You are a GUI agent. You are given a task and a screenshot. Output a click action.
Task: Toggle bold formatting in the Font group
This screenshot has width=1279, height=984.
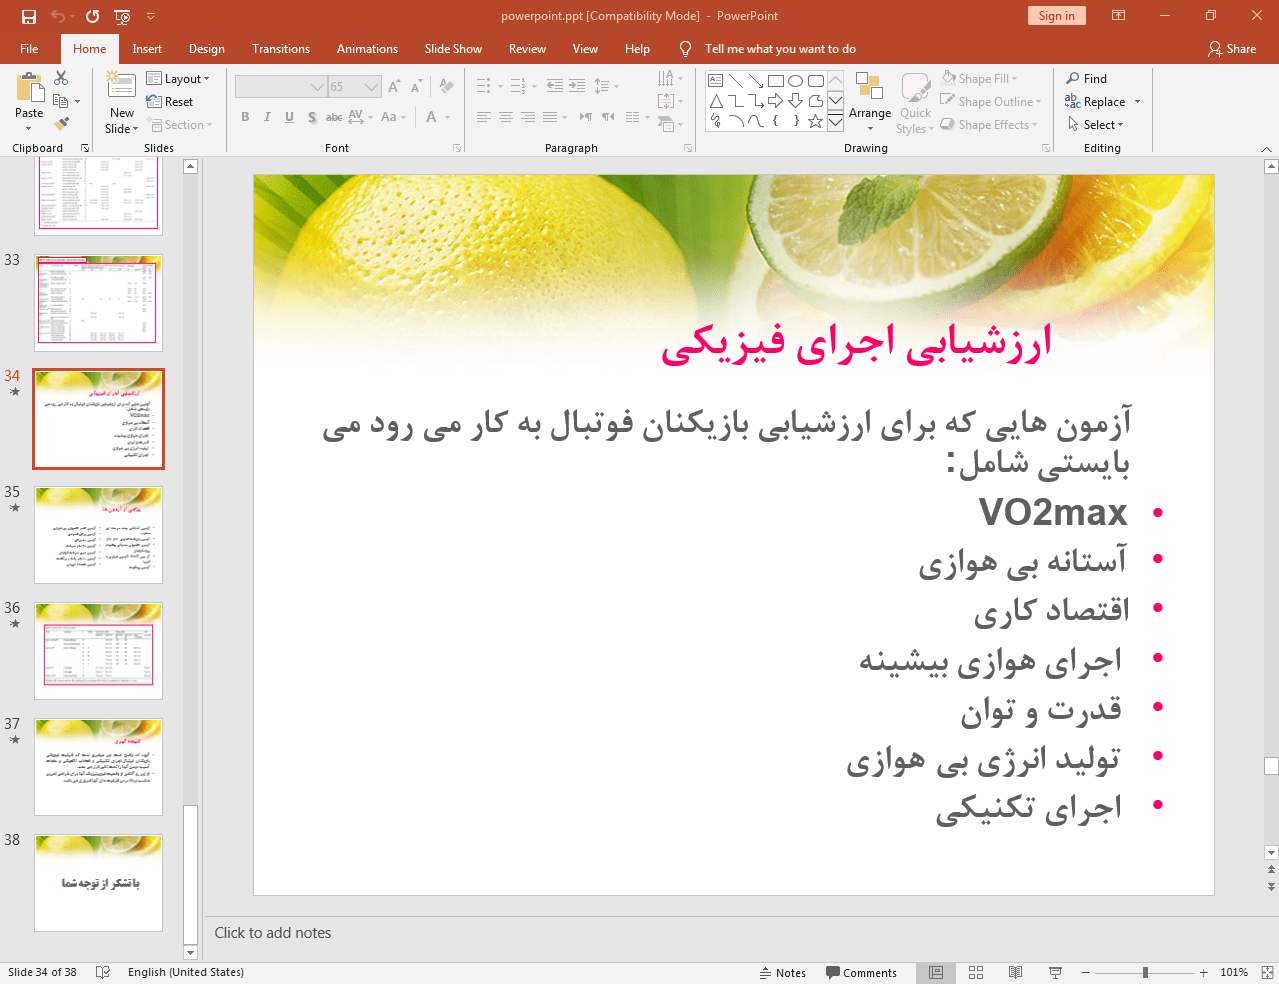tap(244, 117)
